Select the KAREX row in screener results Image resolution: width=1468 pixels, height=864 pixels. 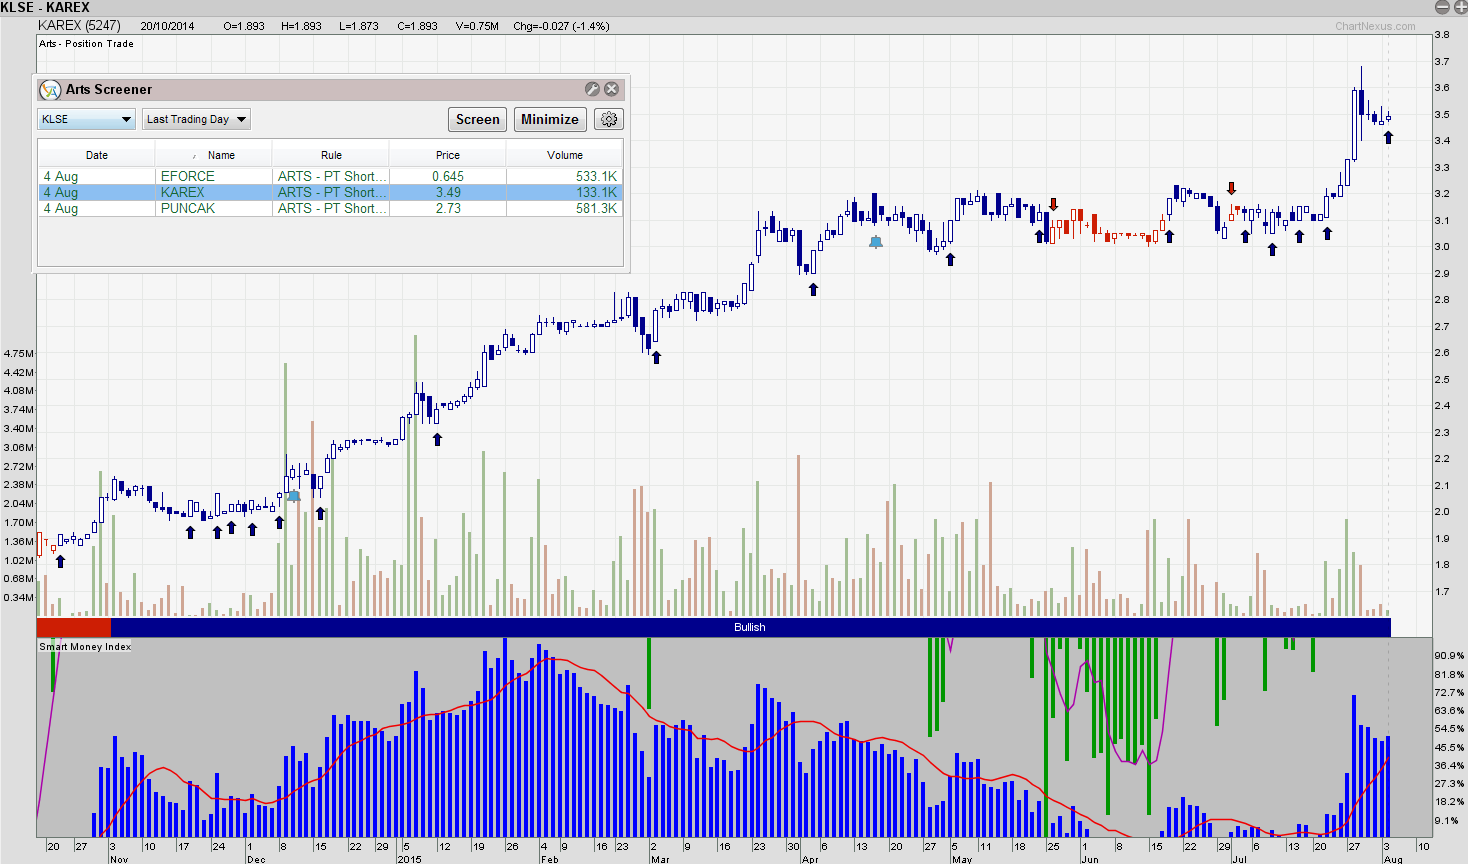330,192
